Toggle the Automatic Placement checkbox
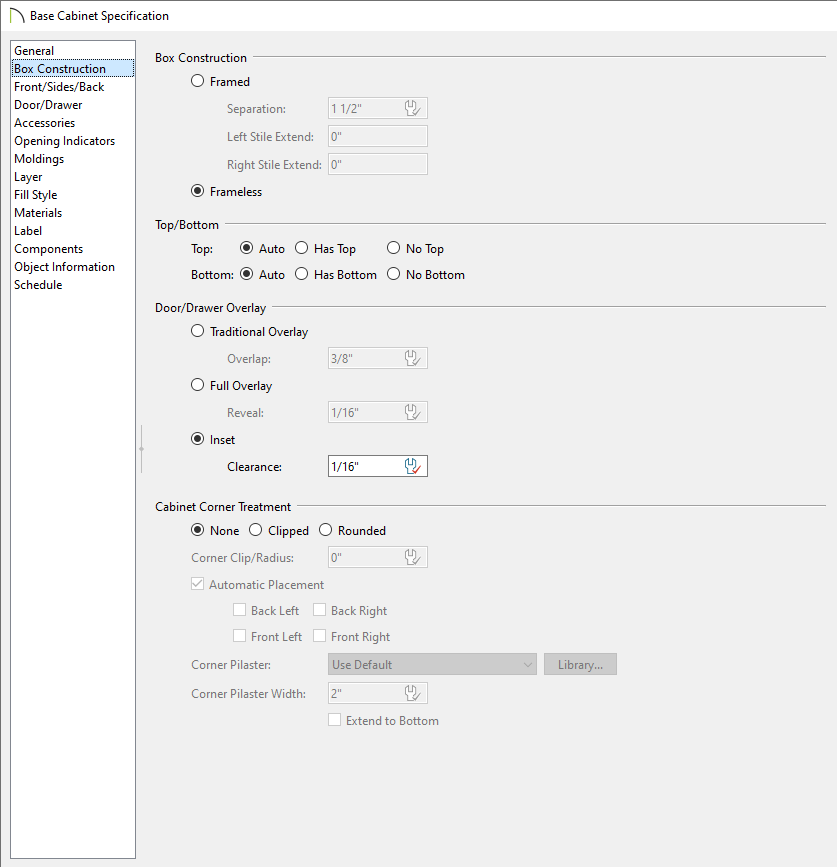Screen dimensions: 837x867 point(197,584)
